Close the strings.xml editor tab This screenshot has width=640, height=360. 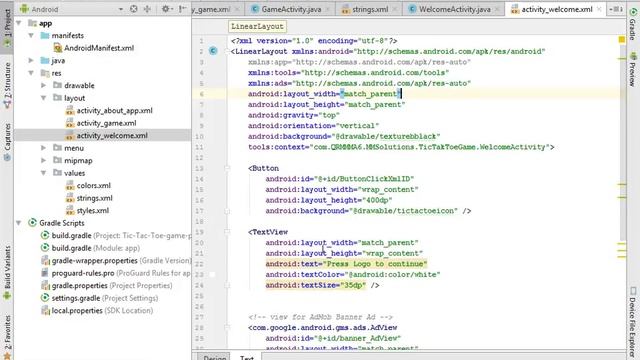point(395,9)
